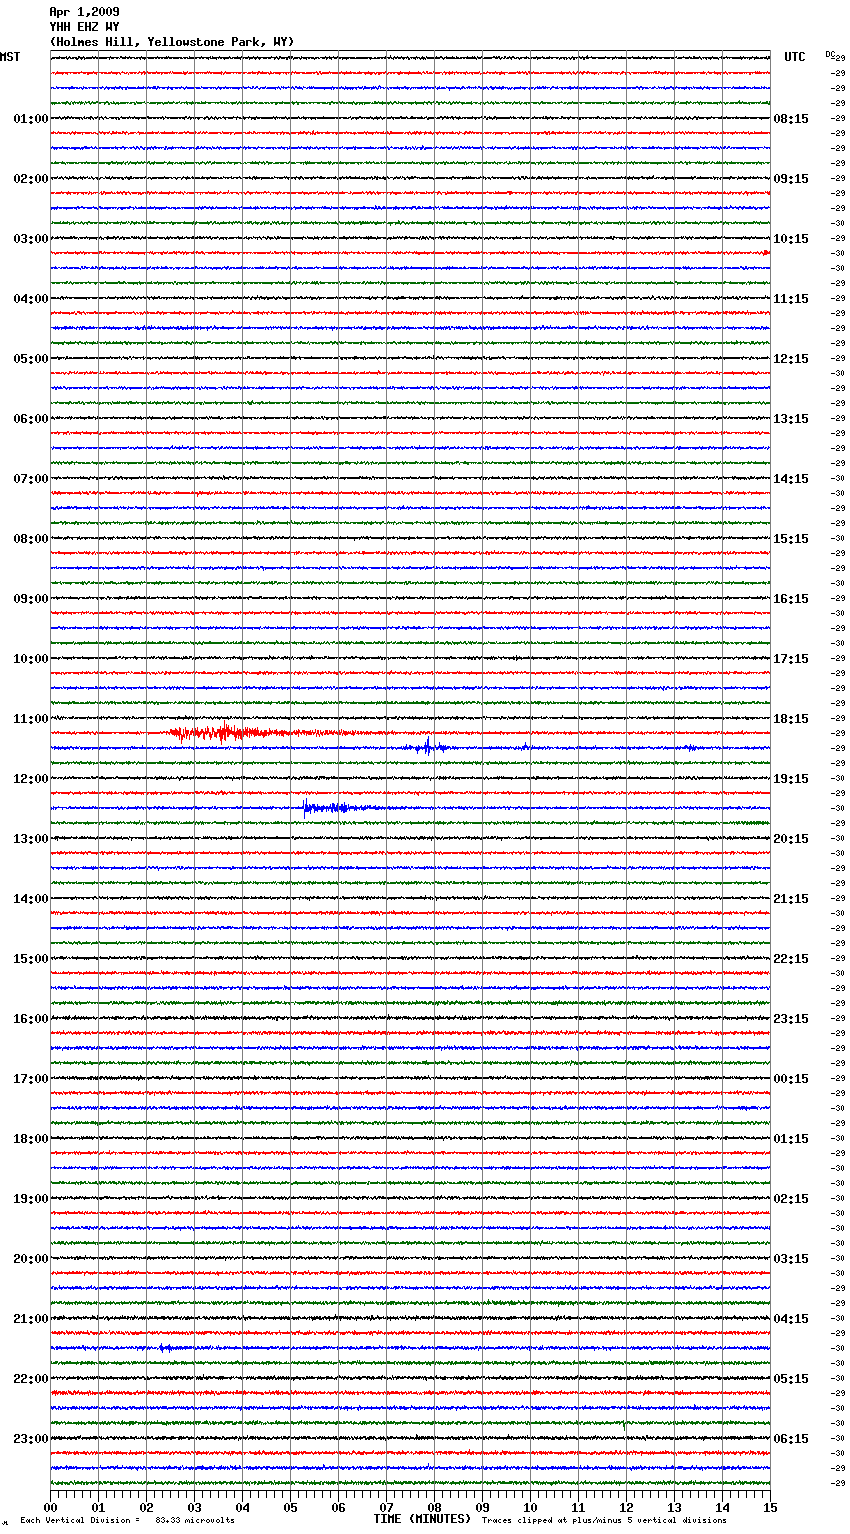Select the 09:00 MST time label

[x=31, y=599]
